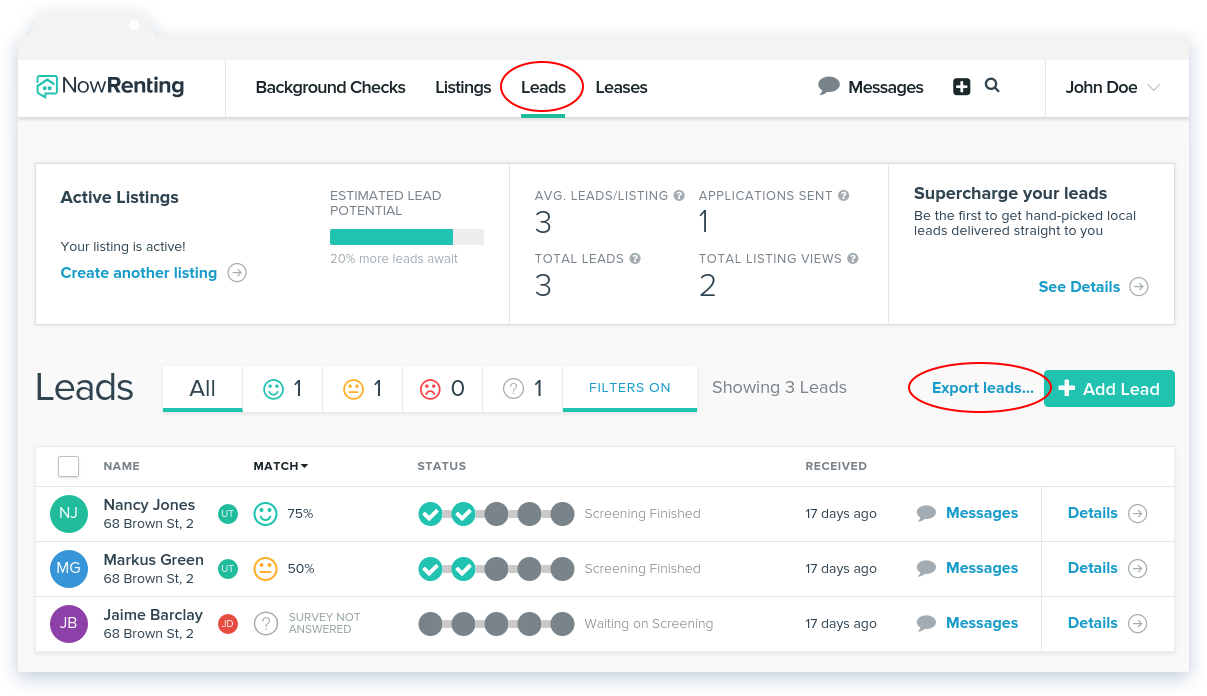Screen dimensions: 1207x696
Task: Click question mark icon on Jaime Barclay row
Action: (265, 624)
